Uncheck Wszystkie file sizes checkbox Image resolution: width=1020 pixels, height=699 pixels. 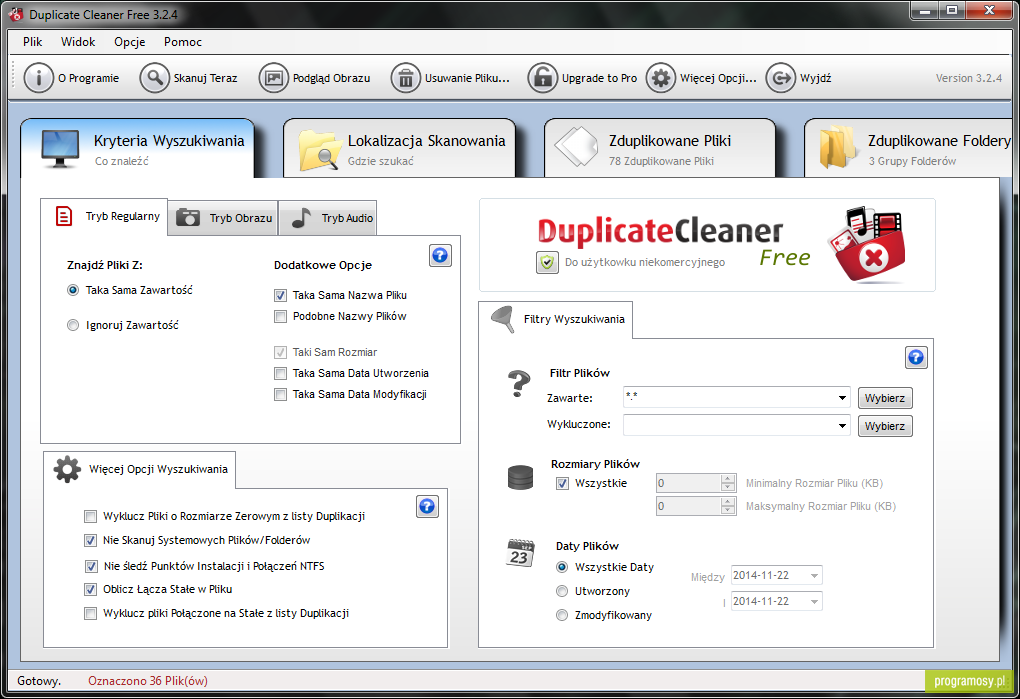[x=562, y=484]
